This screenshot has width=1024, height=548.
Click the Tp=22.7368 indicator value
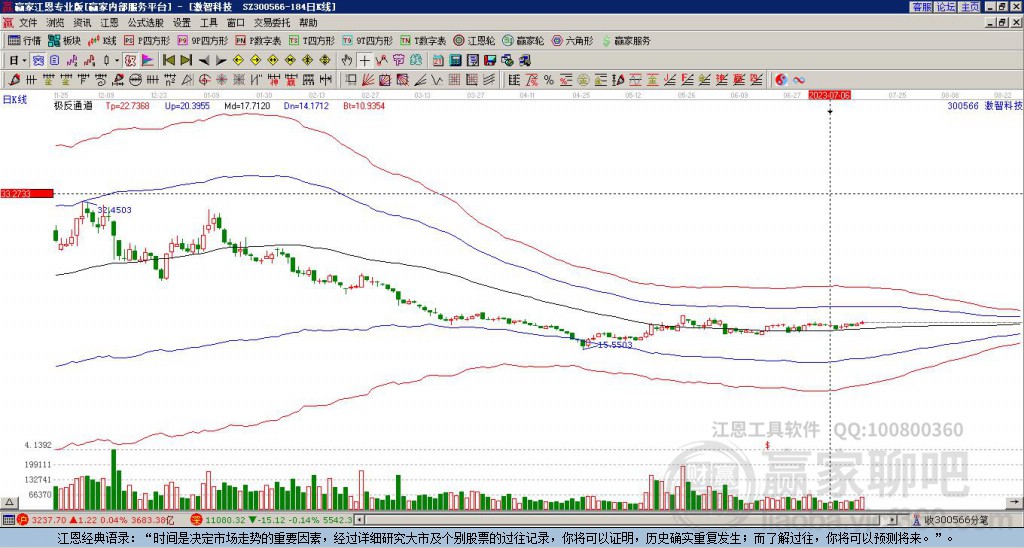127,105
